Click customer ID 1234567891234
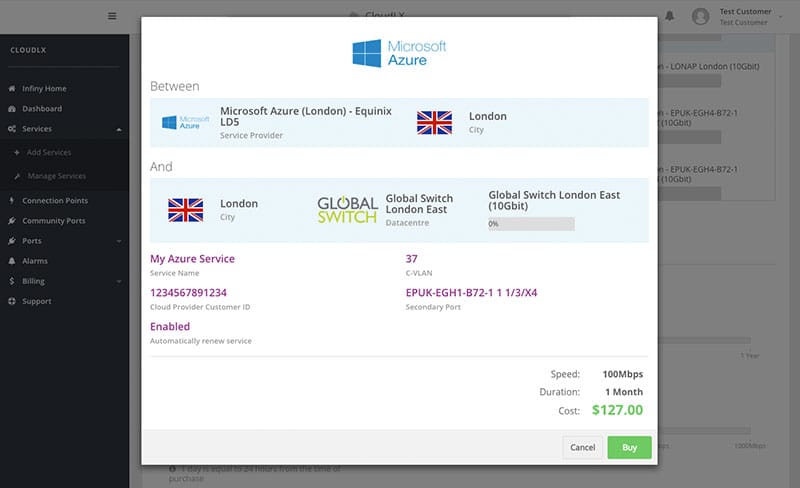This screenshot has height=488, width=800. point(188,292)
